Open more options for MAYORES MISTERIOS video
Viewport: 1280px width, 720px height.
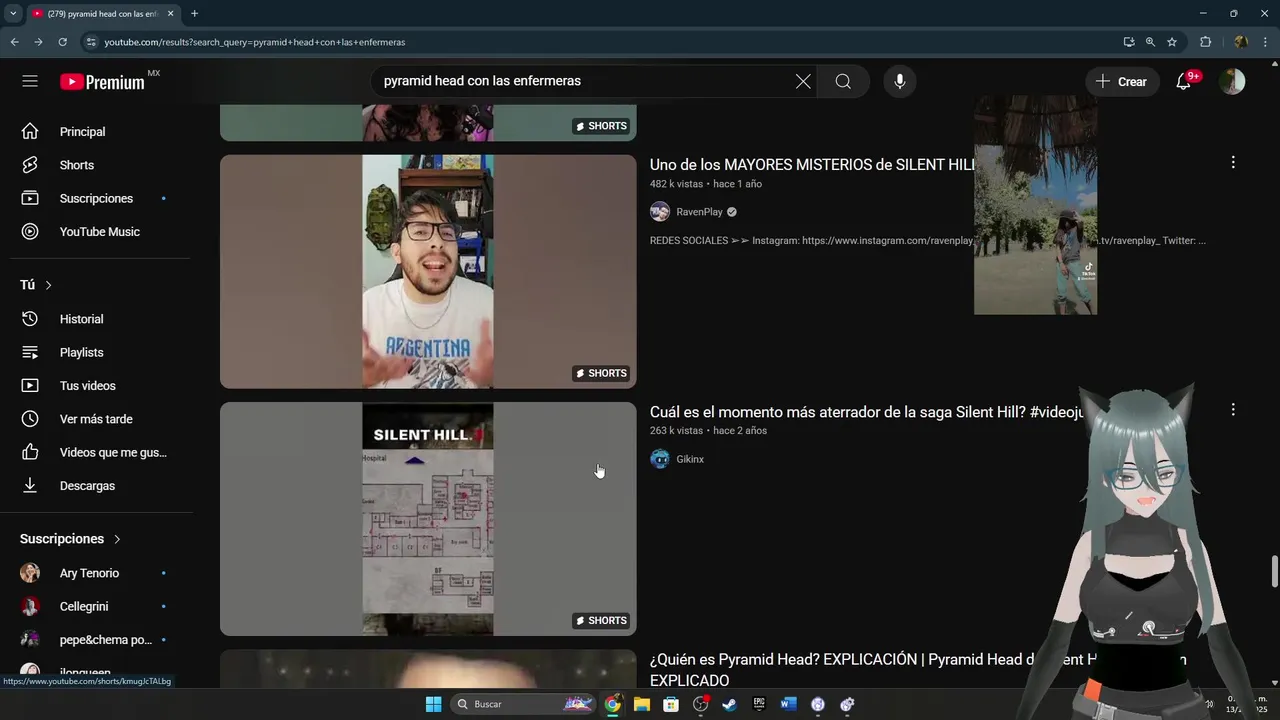click(x=1233, y=162)
